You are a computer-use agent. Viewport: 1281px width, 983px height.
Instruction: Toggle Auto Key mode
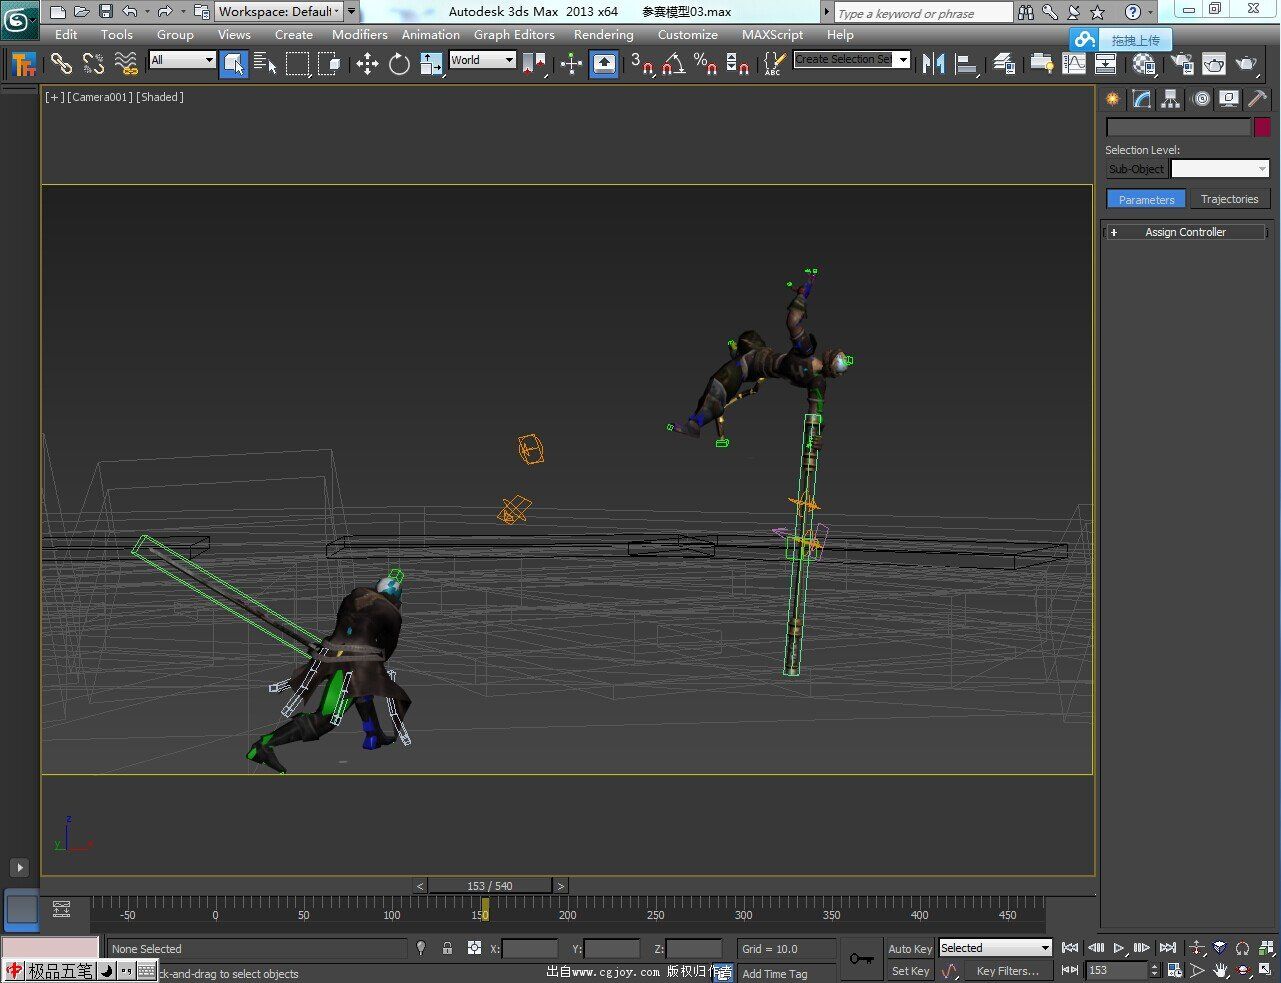click(910, 949)
